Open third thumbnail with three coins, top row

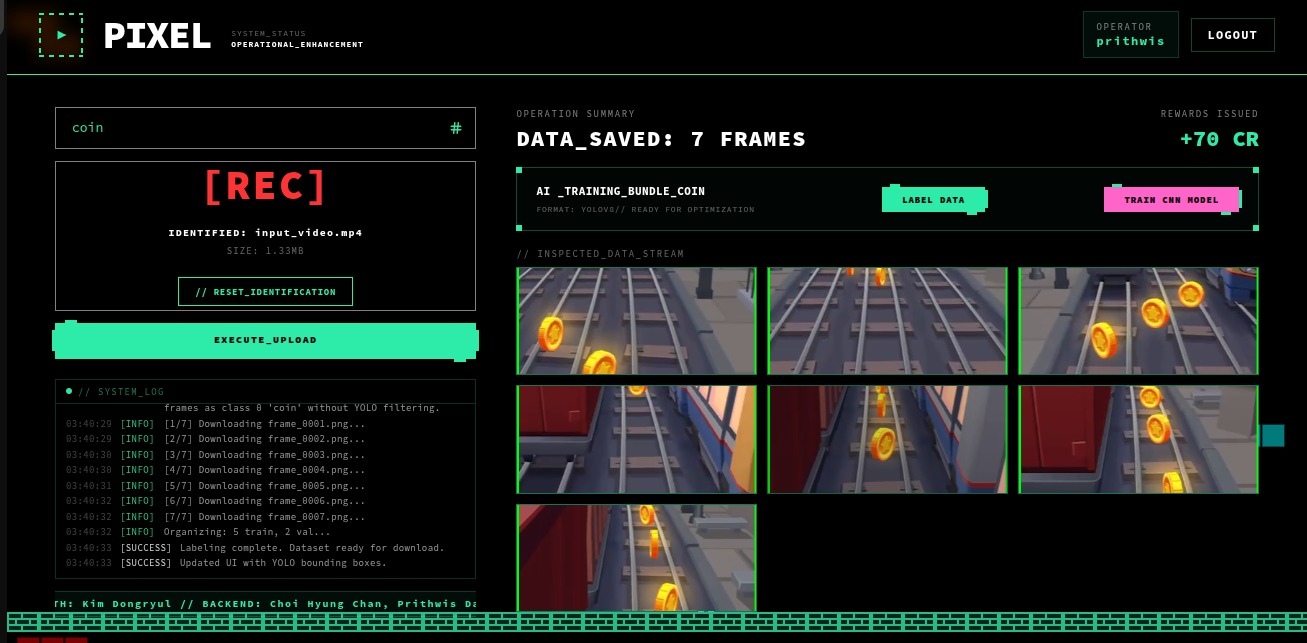1138,321
